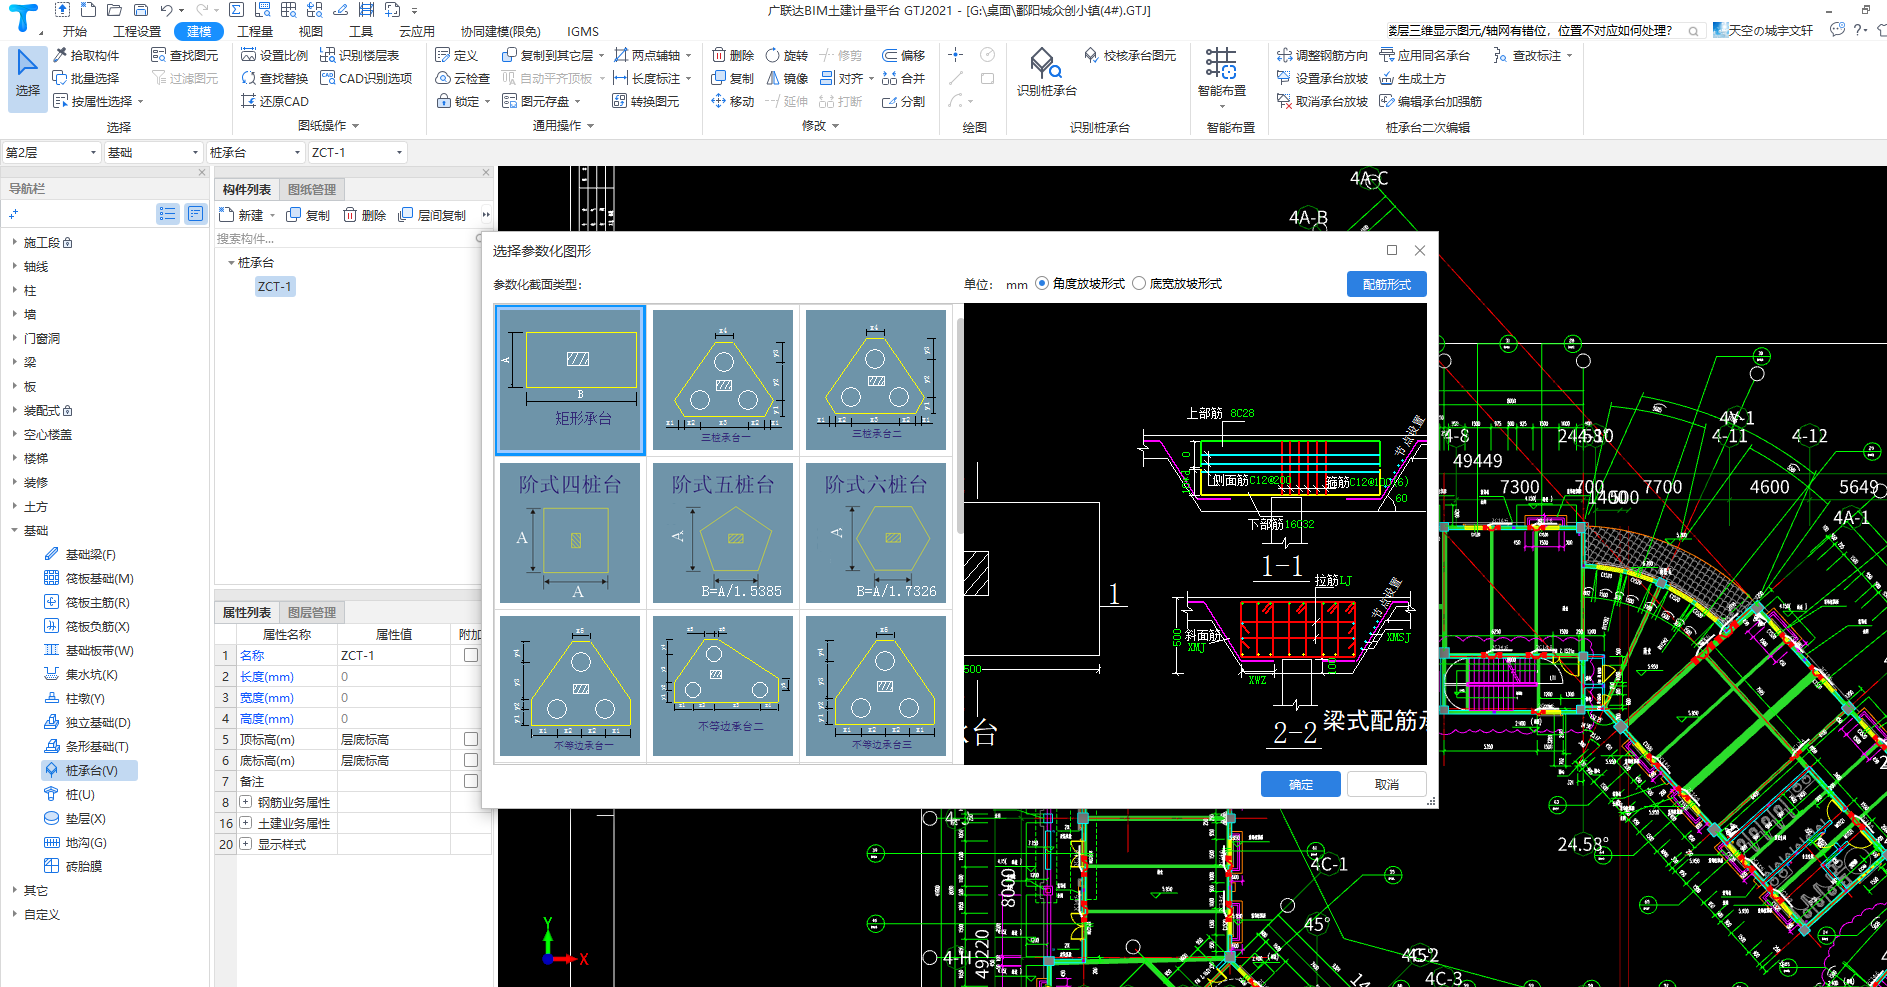Expand 施工段 in navigation tree
1887x987 pixels.
[14, 242]
